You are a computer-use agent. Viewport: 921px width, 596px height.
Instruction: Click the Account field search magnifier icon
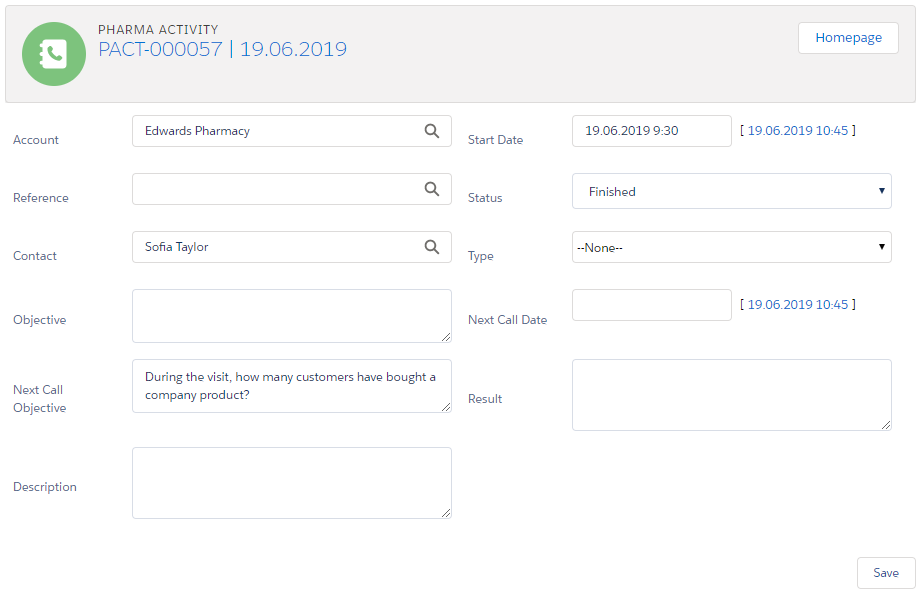(x=431, y=131)
